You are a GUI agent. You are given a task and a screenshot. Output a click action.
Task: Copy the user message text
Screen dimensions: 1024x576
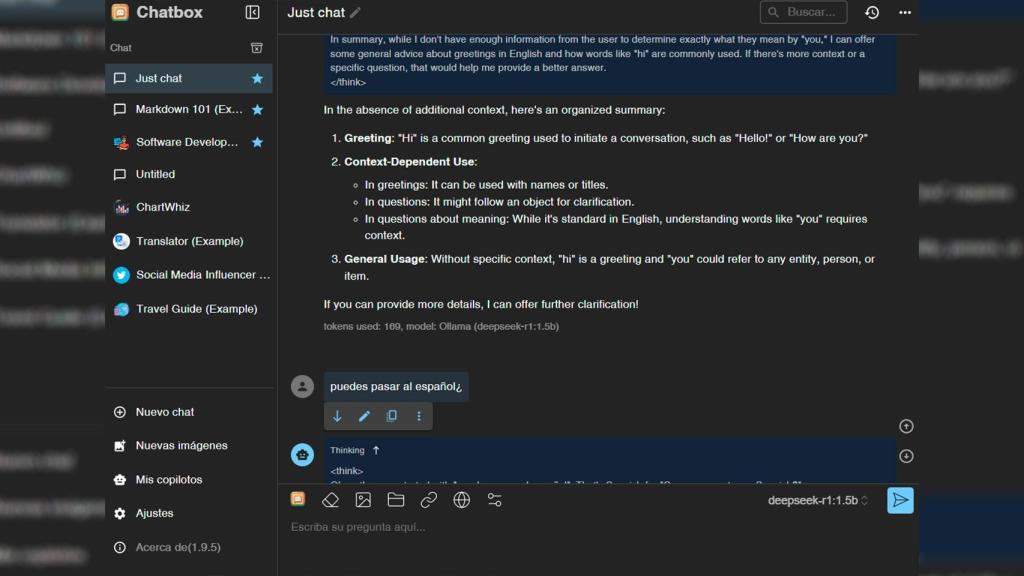pyautogui.click(x=392, y=416)
